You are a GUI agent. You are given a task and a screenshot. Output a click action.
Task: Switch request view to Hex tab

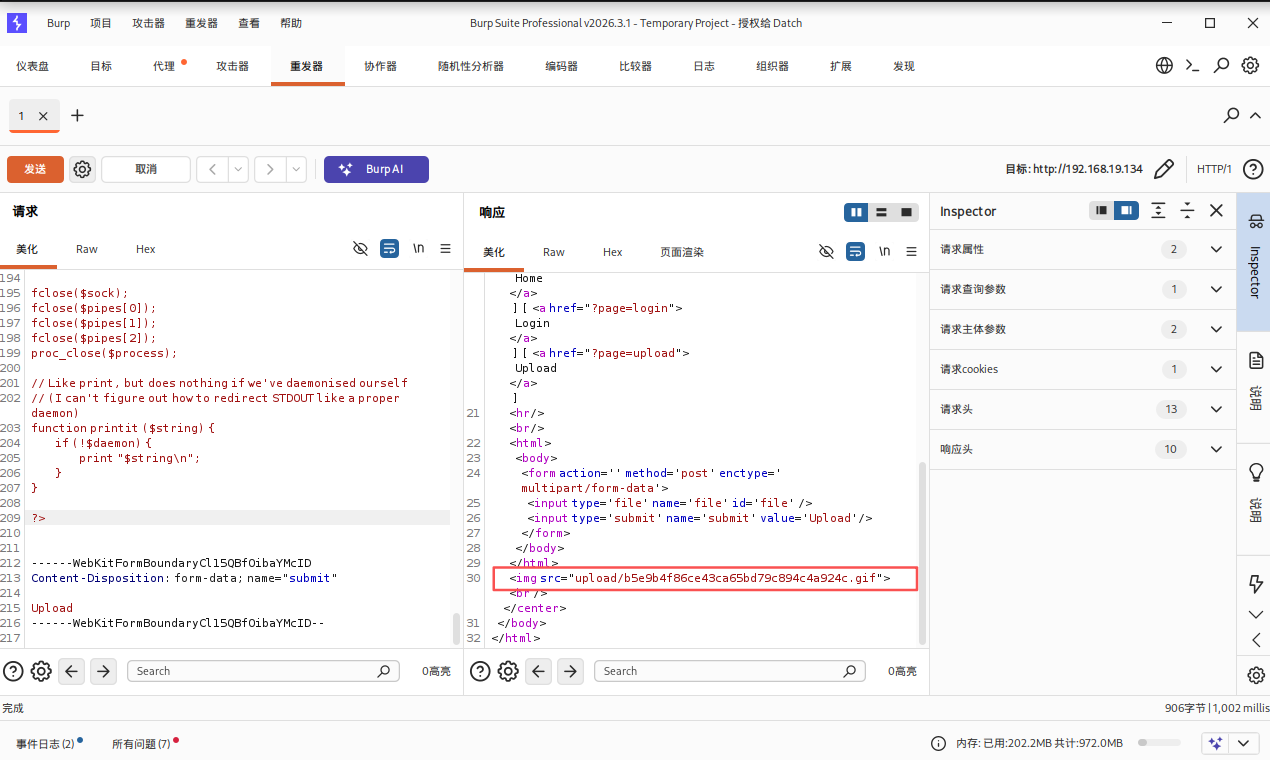(x=146, y=249)
